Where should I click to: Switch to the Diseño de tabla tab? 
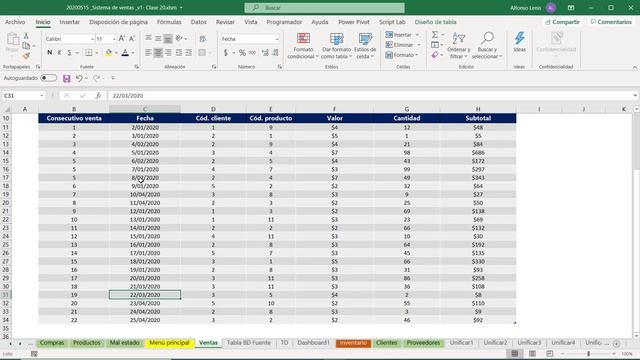(x=436, y=22)
